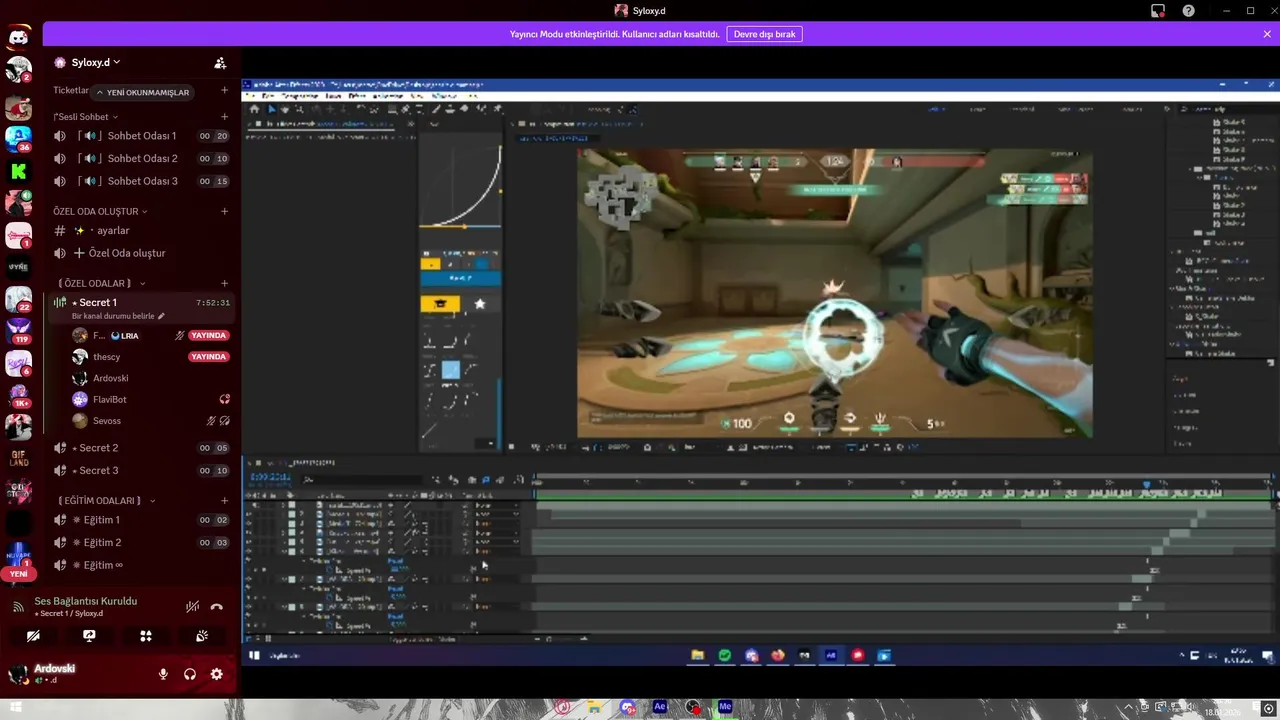Add channel to ÖZEL ODA OLUŞTUR category
Screen dimensions: 1280x720
point(224,211)
